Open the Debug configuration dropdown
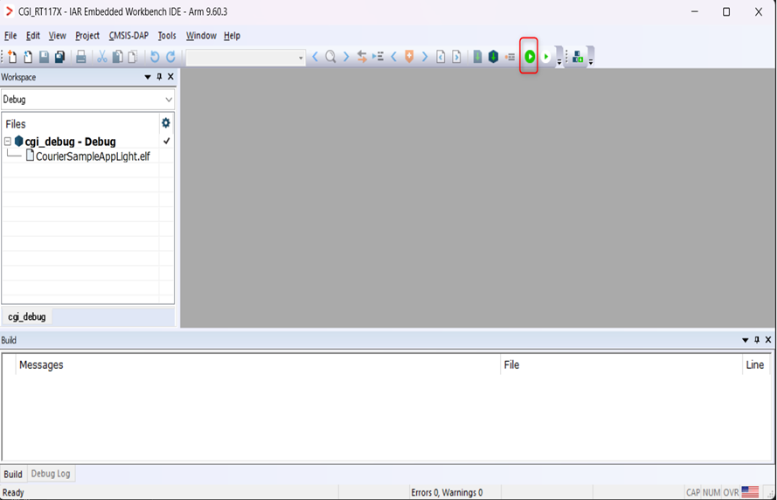The height and width of the screenshot is (500, 777). click(x=168, y=100)
